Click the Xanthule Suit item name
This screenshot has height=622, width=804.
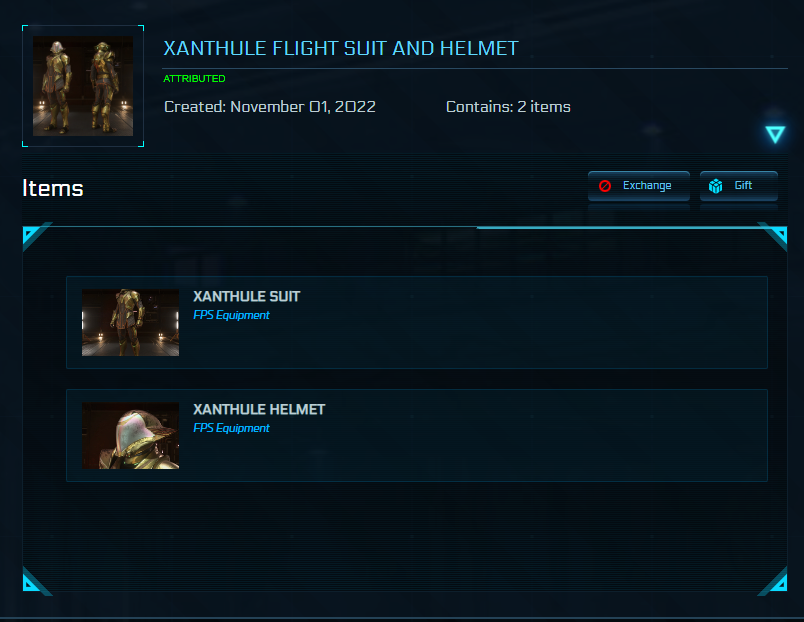[x=246, y=297]
